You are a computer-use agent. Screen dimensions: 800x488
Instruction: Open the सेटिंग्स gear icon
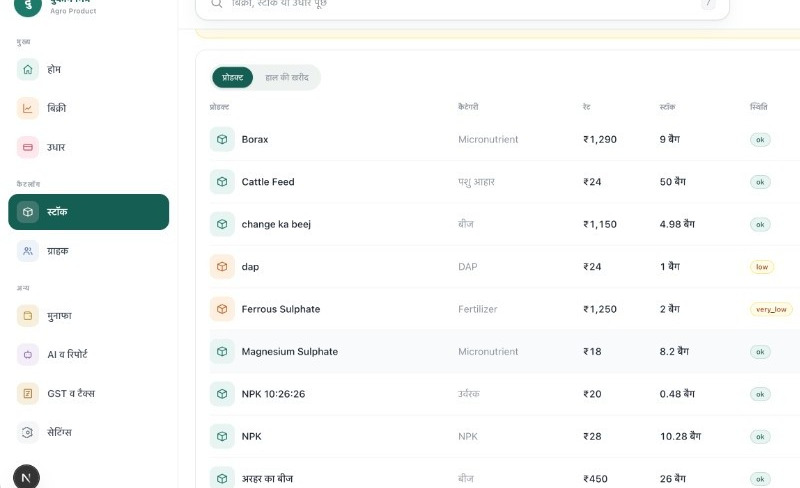point(28,432)
